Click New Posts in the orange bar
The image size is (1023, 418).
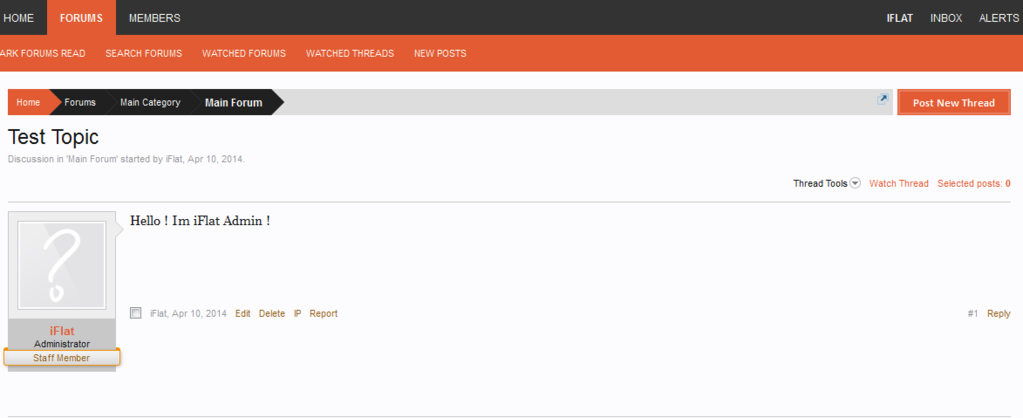point(439,54)
